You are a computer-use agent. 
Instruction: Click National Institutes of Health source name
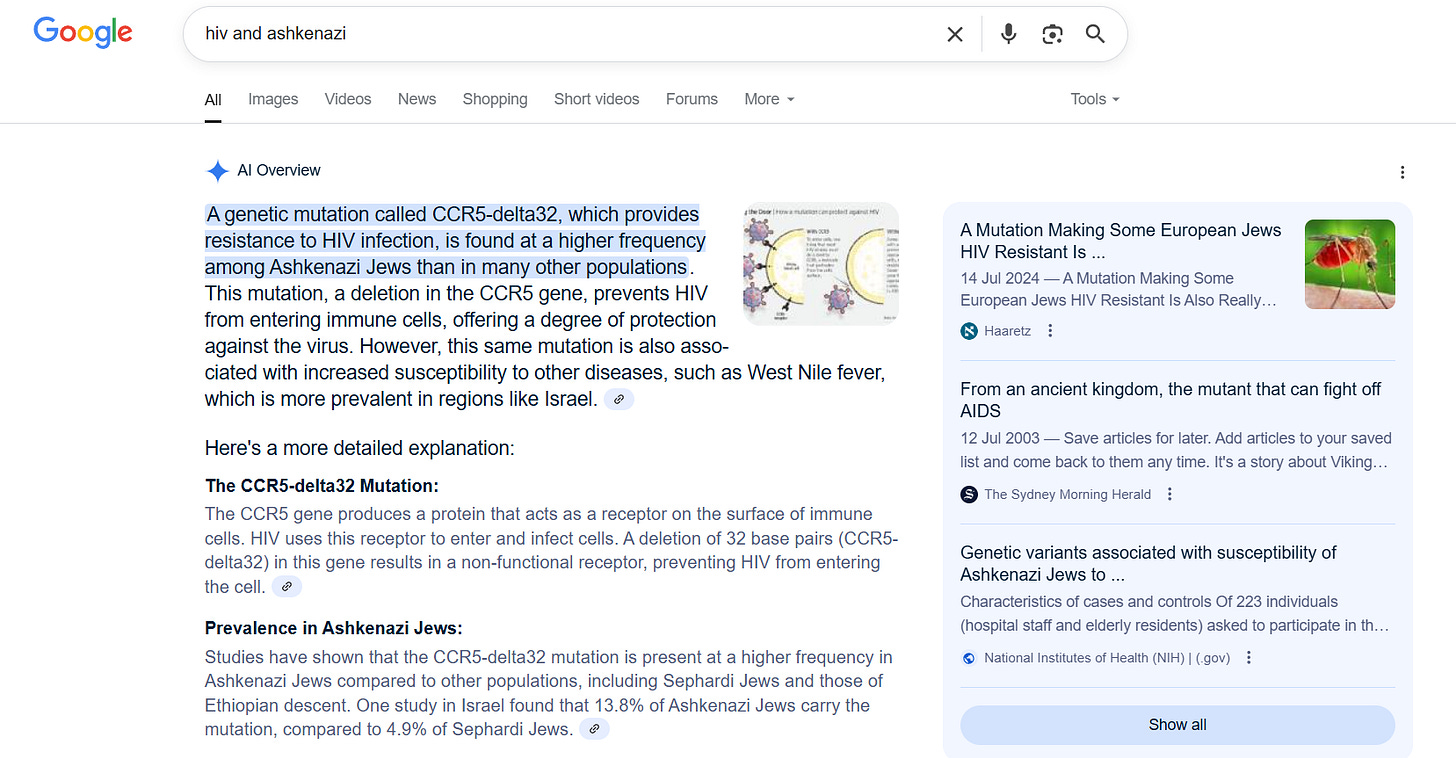click(1107, 658)
